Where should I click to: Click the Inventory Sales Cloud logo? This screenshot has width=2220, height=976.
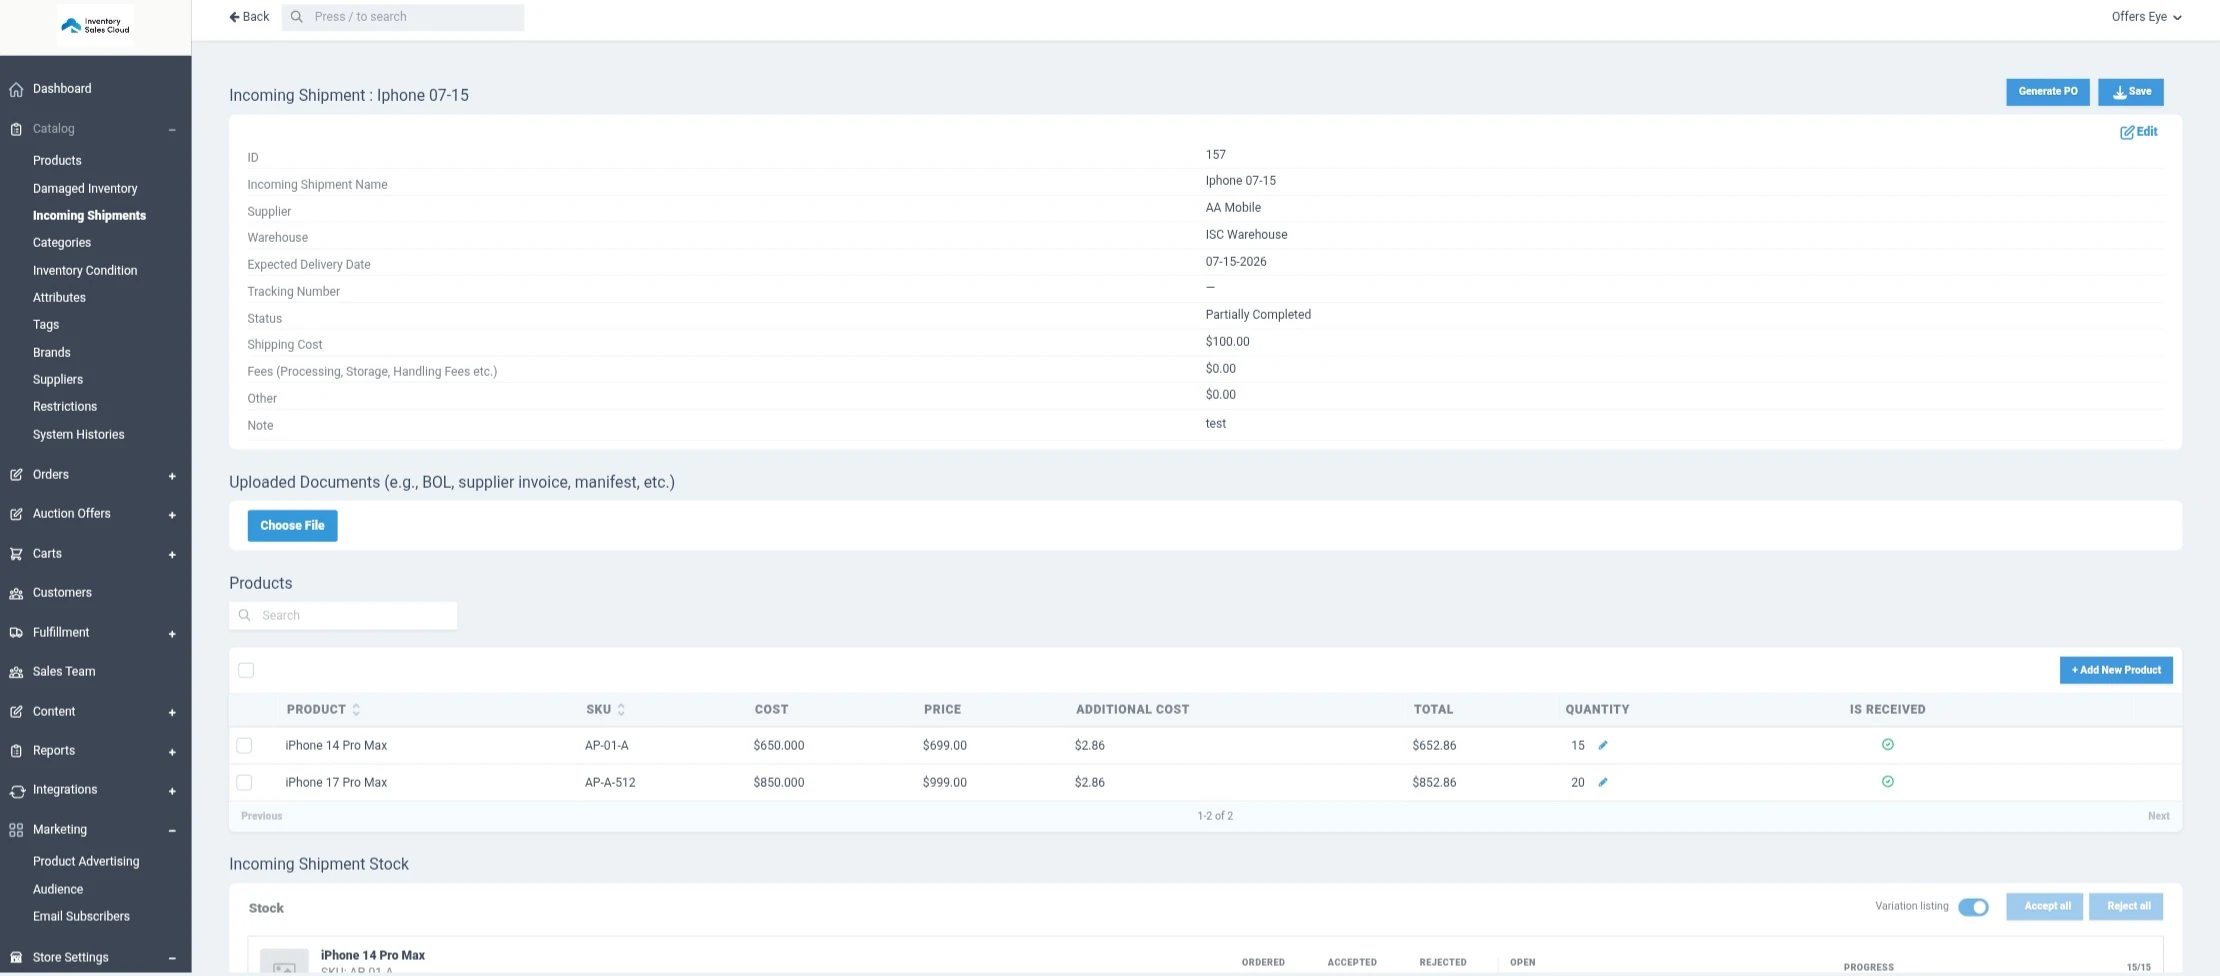(x=96, y=26)
